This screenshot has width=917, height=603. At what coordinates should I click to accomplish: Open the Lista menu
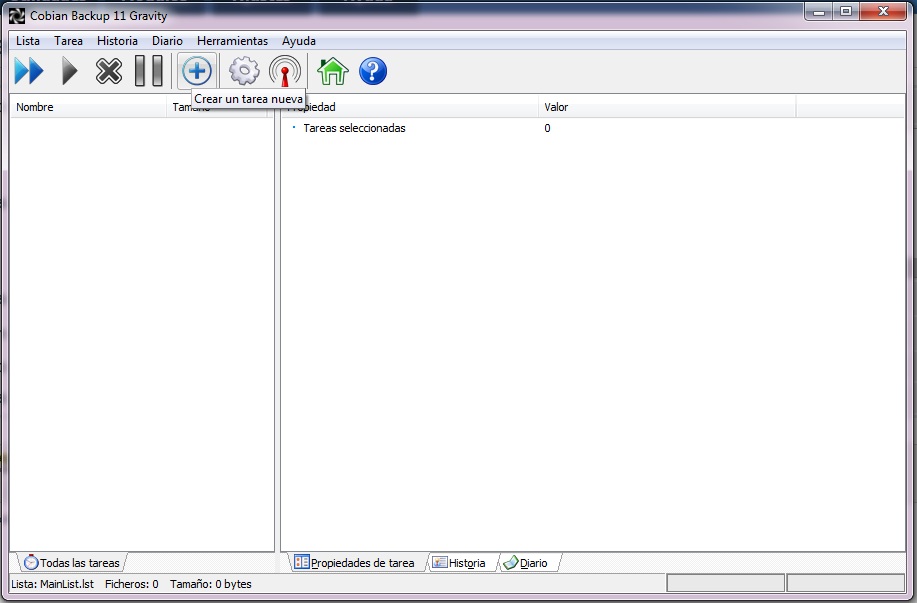[x=28, y=41]
